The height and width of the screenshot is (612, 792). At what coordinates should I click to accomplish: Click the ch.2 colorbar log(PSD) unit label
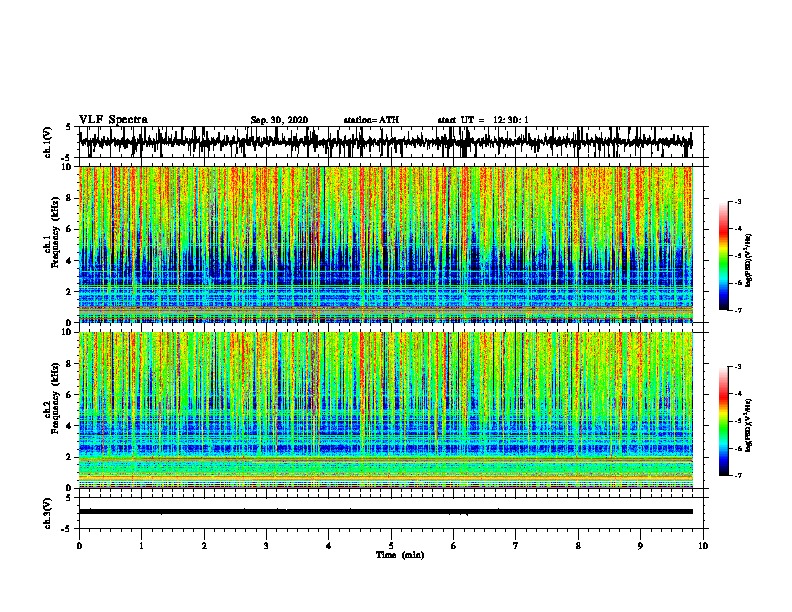coord(749,426)
